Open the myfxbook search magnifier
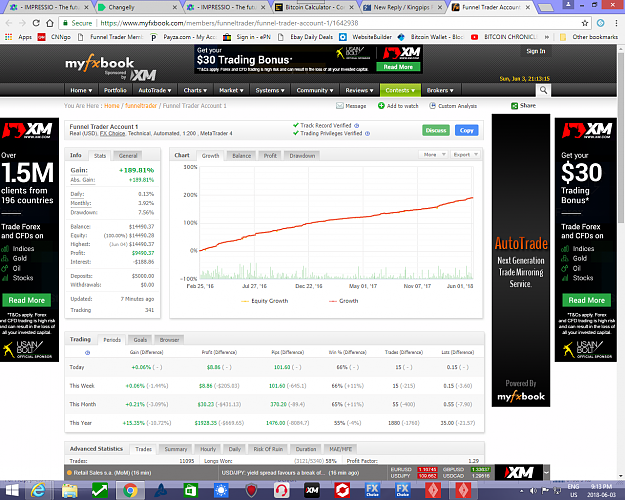The height and width of the screenshot is (500, 625). 543,90
